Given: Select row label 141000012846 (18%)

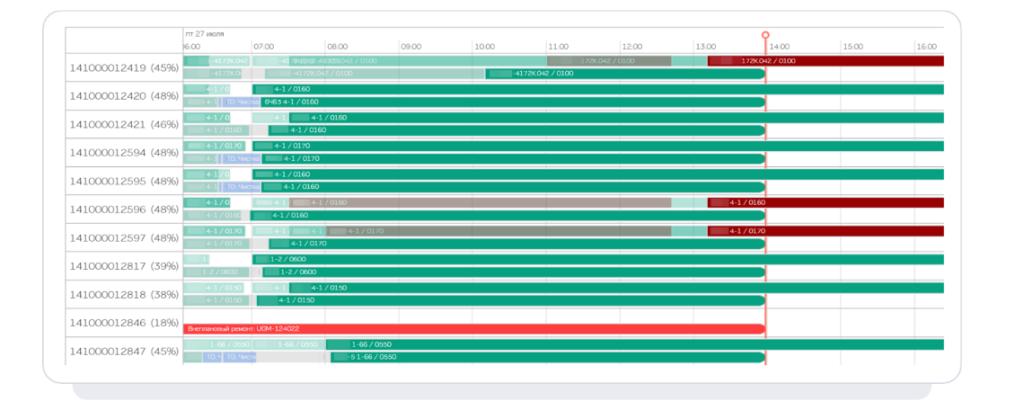Looking at the screenshot, I should tap(124, 323).
